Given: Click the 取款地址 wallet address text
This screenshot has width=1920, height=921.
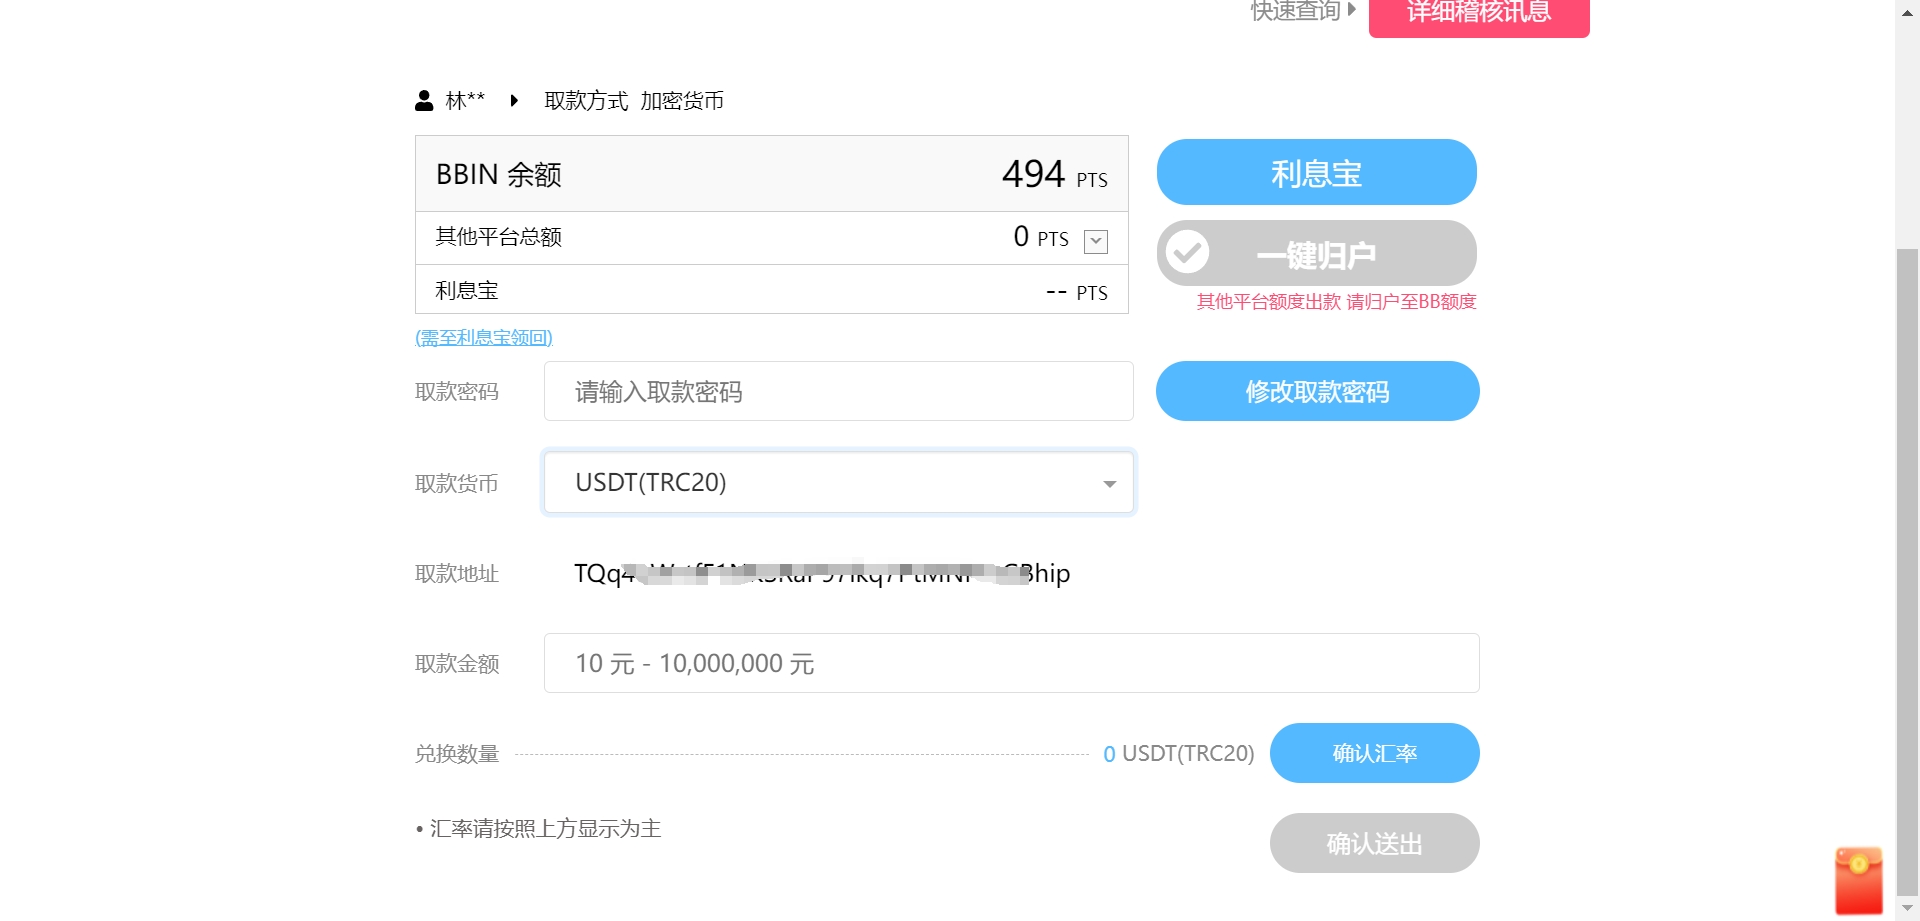Looking at the screenshot, I should [x=822, y=573].
